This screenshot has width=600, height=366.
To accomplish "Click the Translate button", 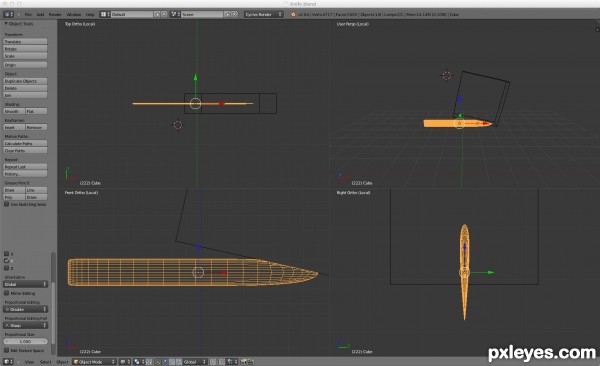I will [x=26, y=41].
